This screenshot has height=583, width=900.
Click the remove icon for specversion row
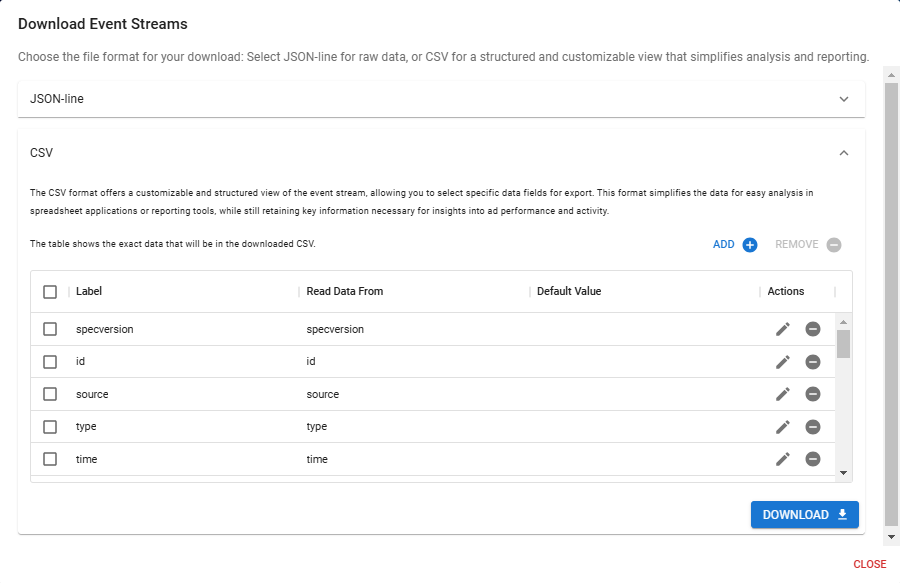(x=813, y=329)
